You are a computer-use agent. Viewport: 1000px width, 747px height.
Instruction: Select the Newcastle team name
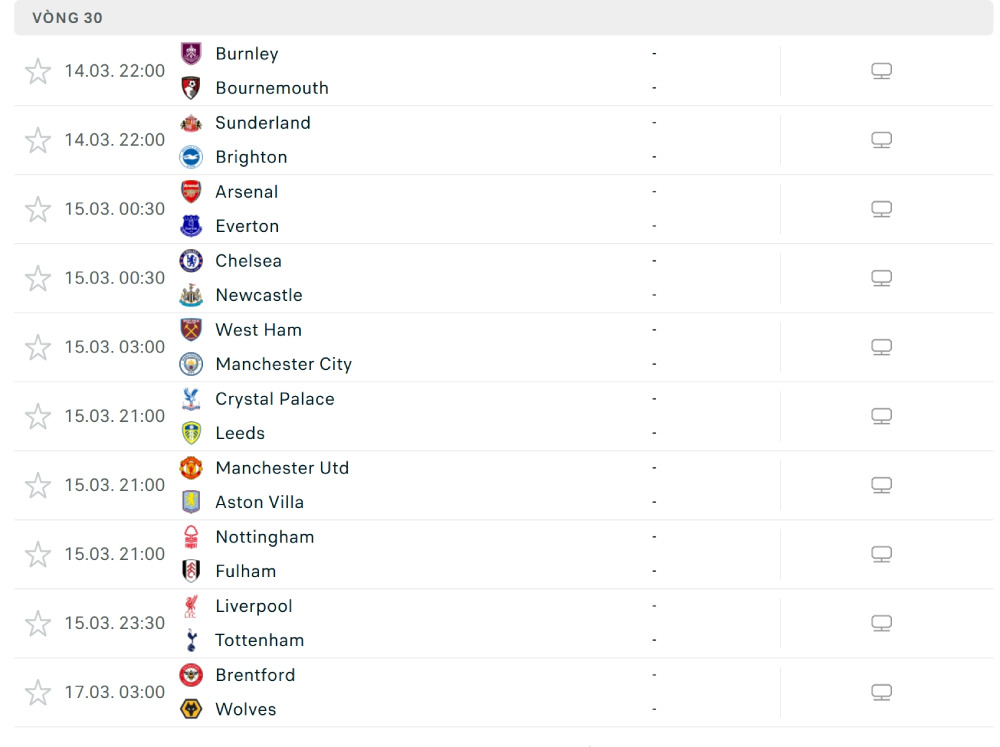pos(258,295)
